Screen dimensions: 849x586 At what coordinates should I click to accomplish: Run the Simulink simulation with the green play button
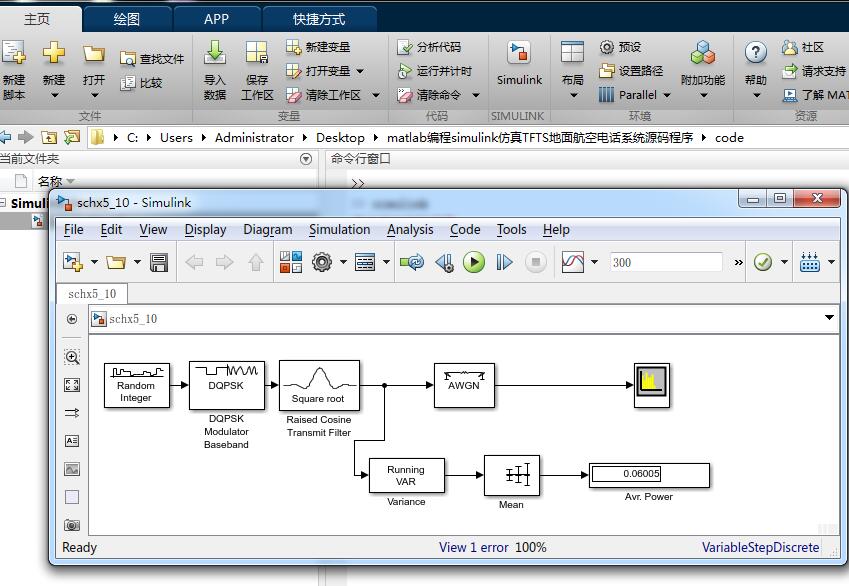(x=474, y=263)
